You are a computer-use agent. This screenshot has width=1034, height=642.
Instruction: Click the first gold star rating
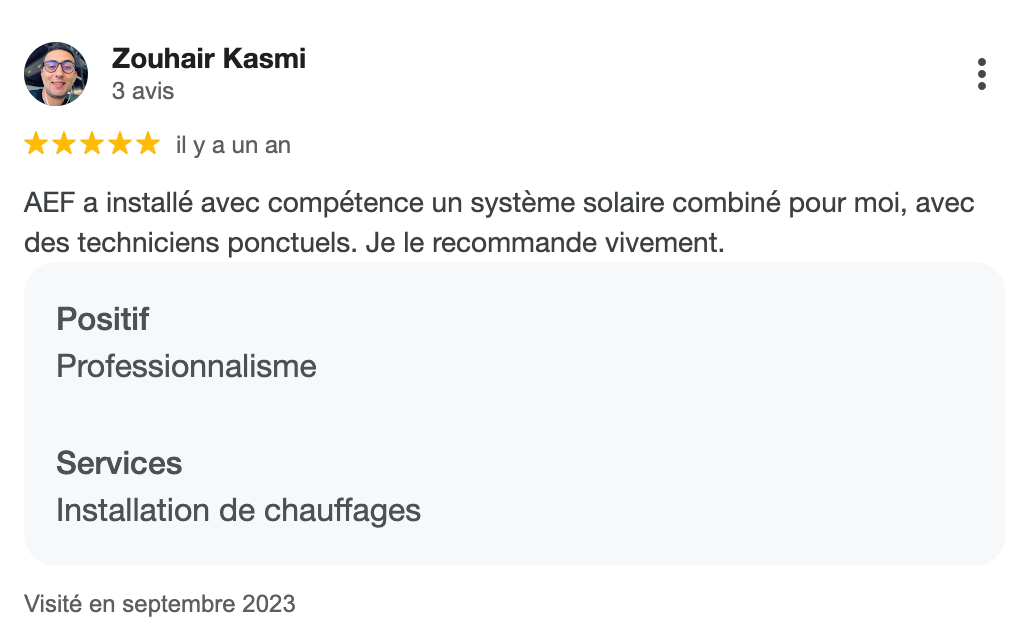click(36, 144)
